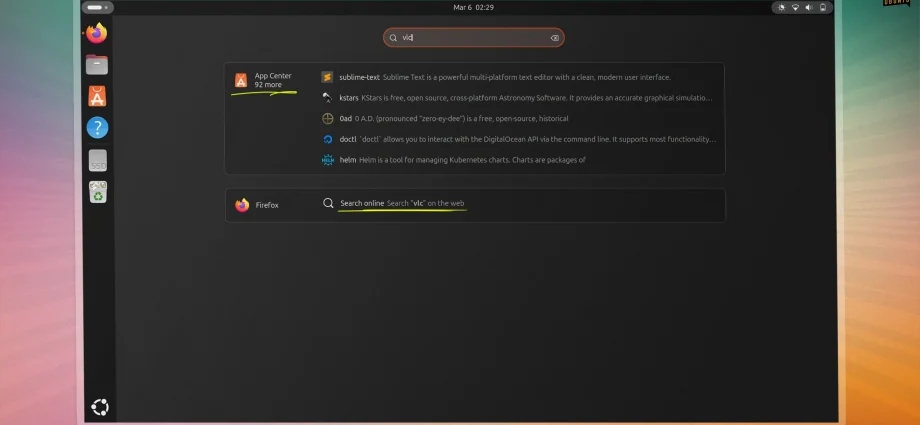
Task: Open the Help icon in the dock
Action: [97, 127]
